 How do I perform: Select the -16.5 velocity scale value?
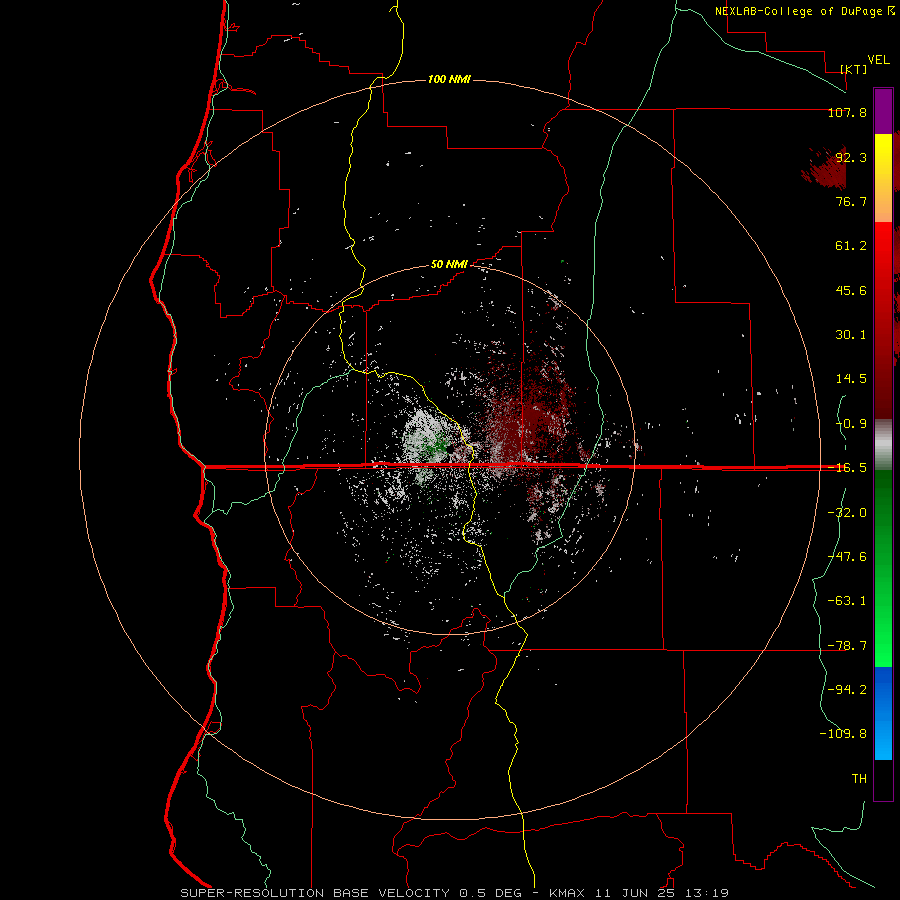pyautogui.click(x=847, y=468)
